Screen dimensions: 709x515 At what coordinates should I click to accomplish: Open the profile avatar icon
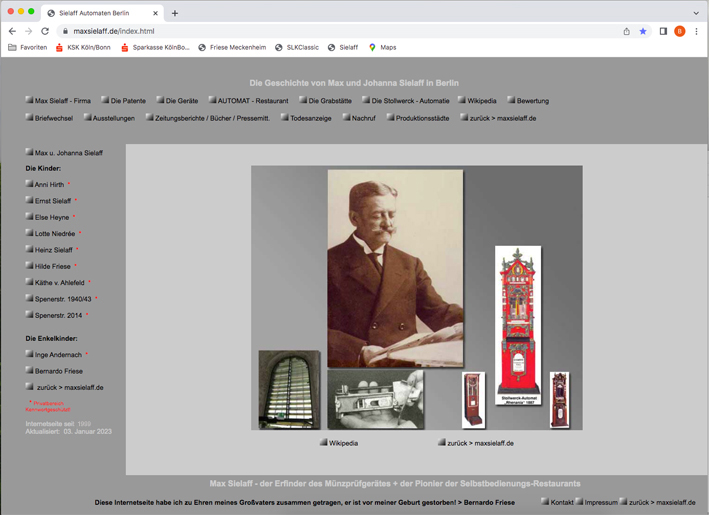click(x=680, y=31)
